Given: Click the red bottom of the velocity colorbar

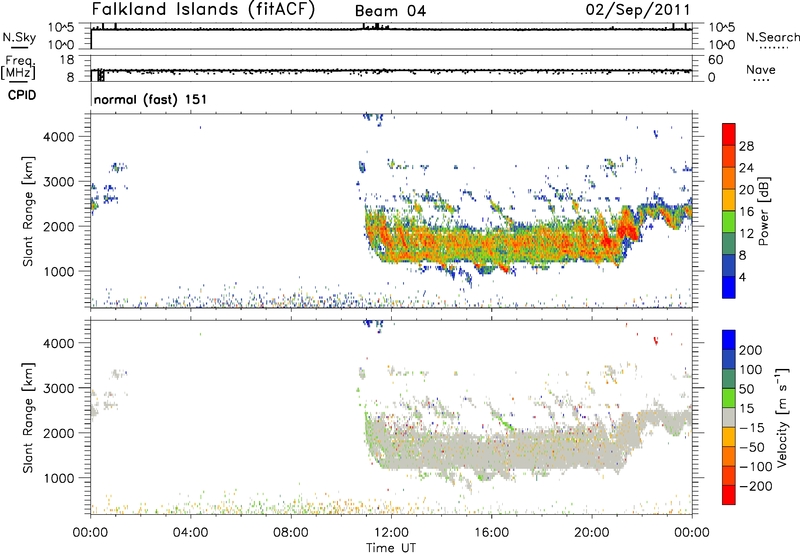Looking at the screenshot, I should (729, 495).
